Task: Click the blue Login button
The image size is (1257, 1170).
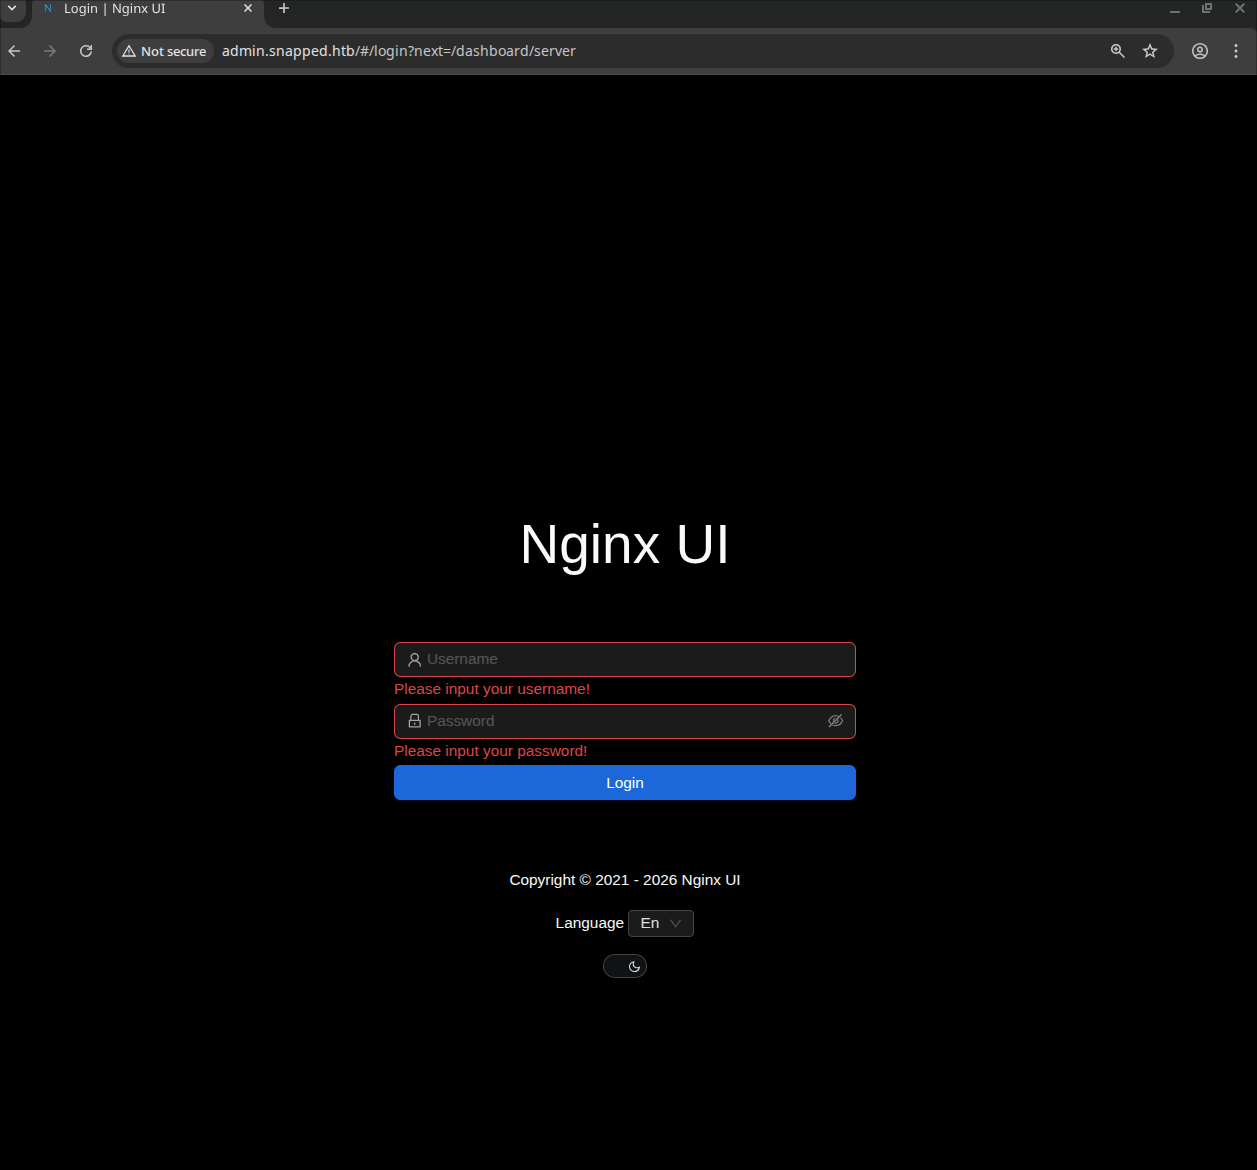Action: [x=625, y=783]
